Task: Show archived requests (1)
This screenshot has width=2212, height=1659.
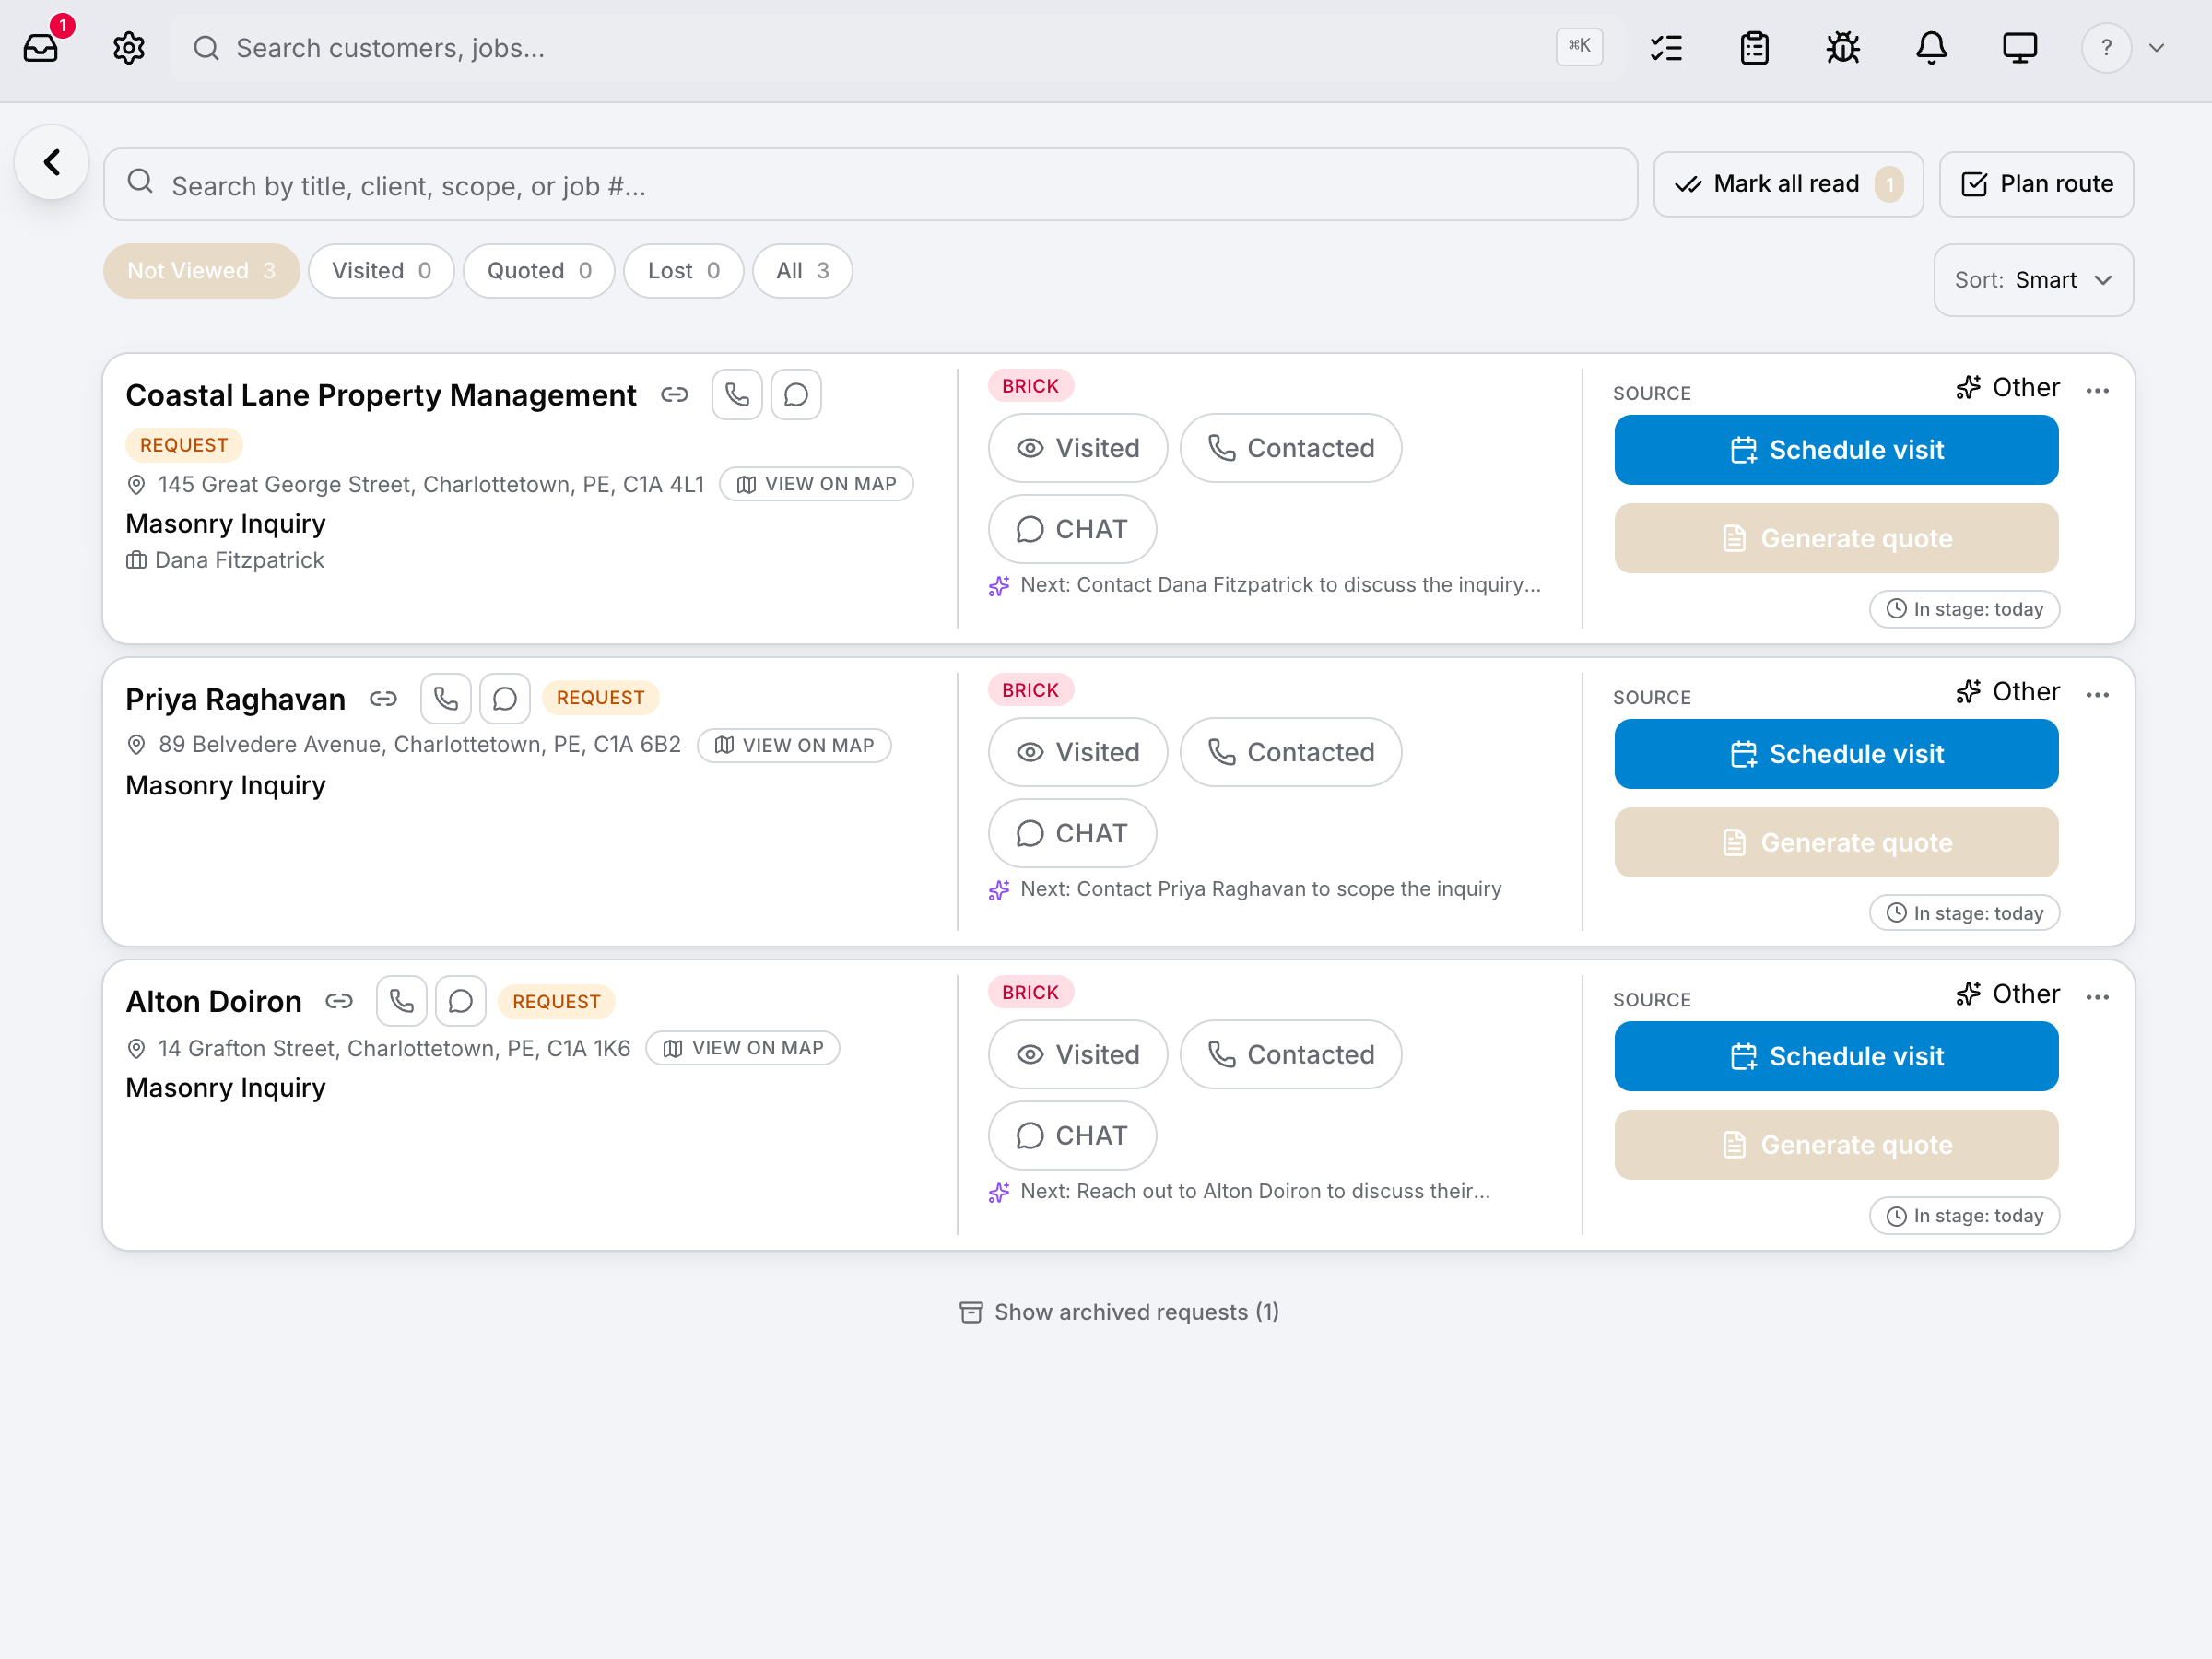Action: pyautogui.click(x=1119, y=1311)
